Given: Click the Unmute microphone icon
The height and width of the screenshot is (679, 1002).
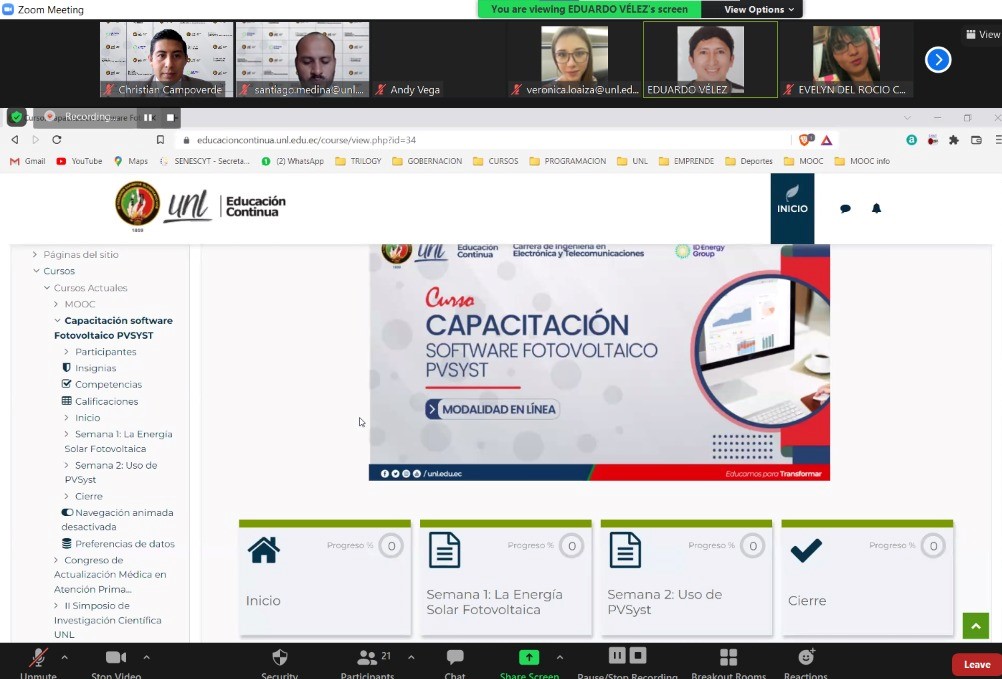Looking at the screenshot, I should pos(39,657).
